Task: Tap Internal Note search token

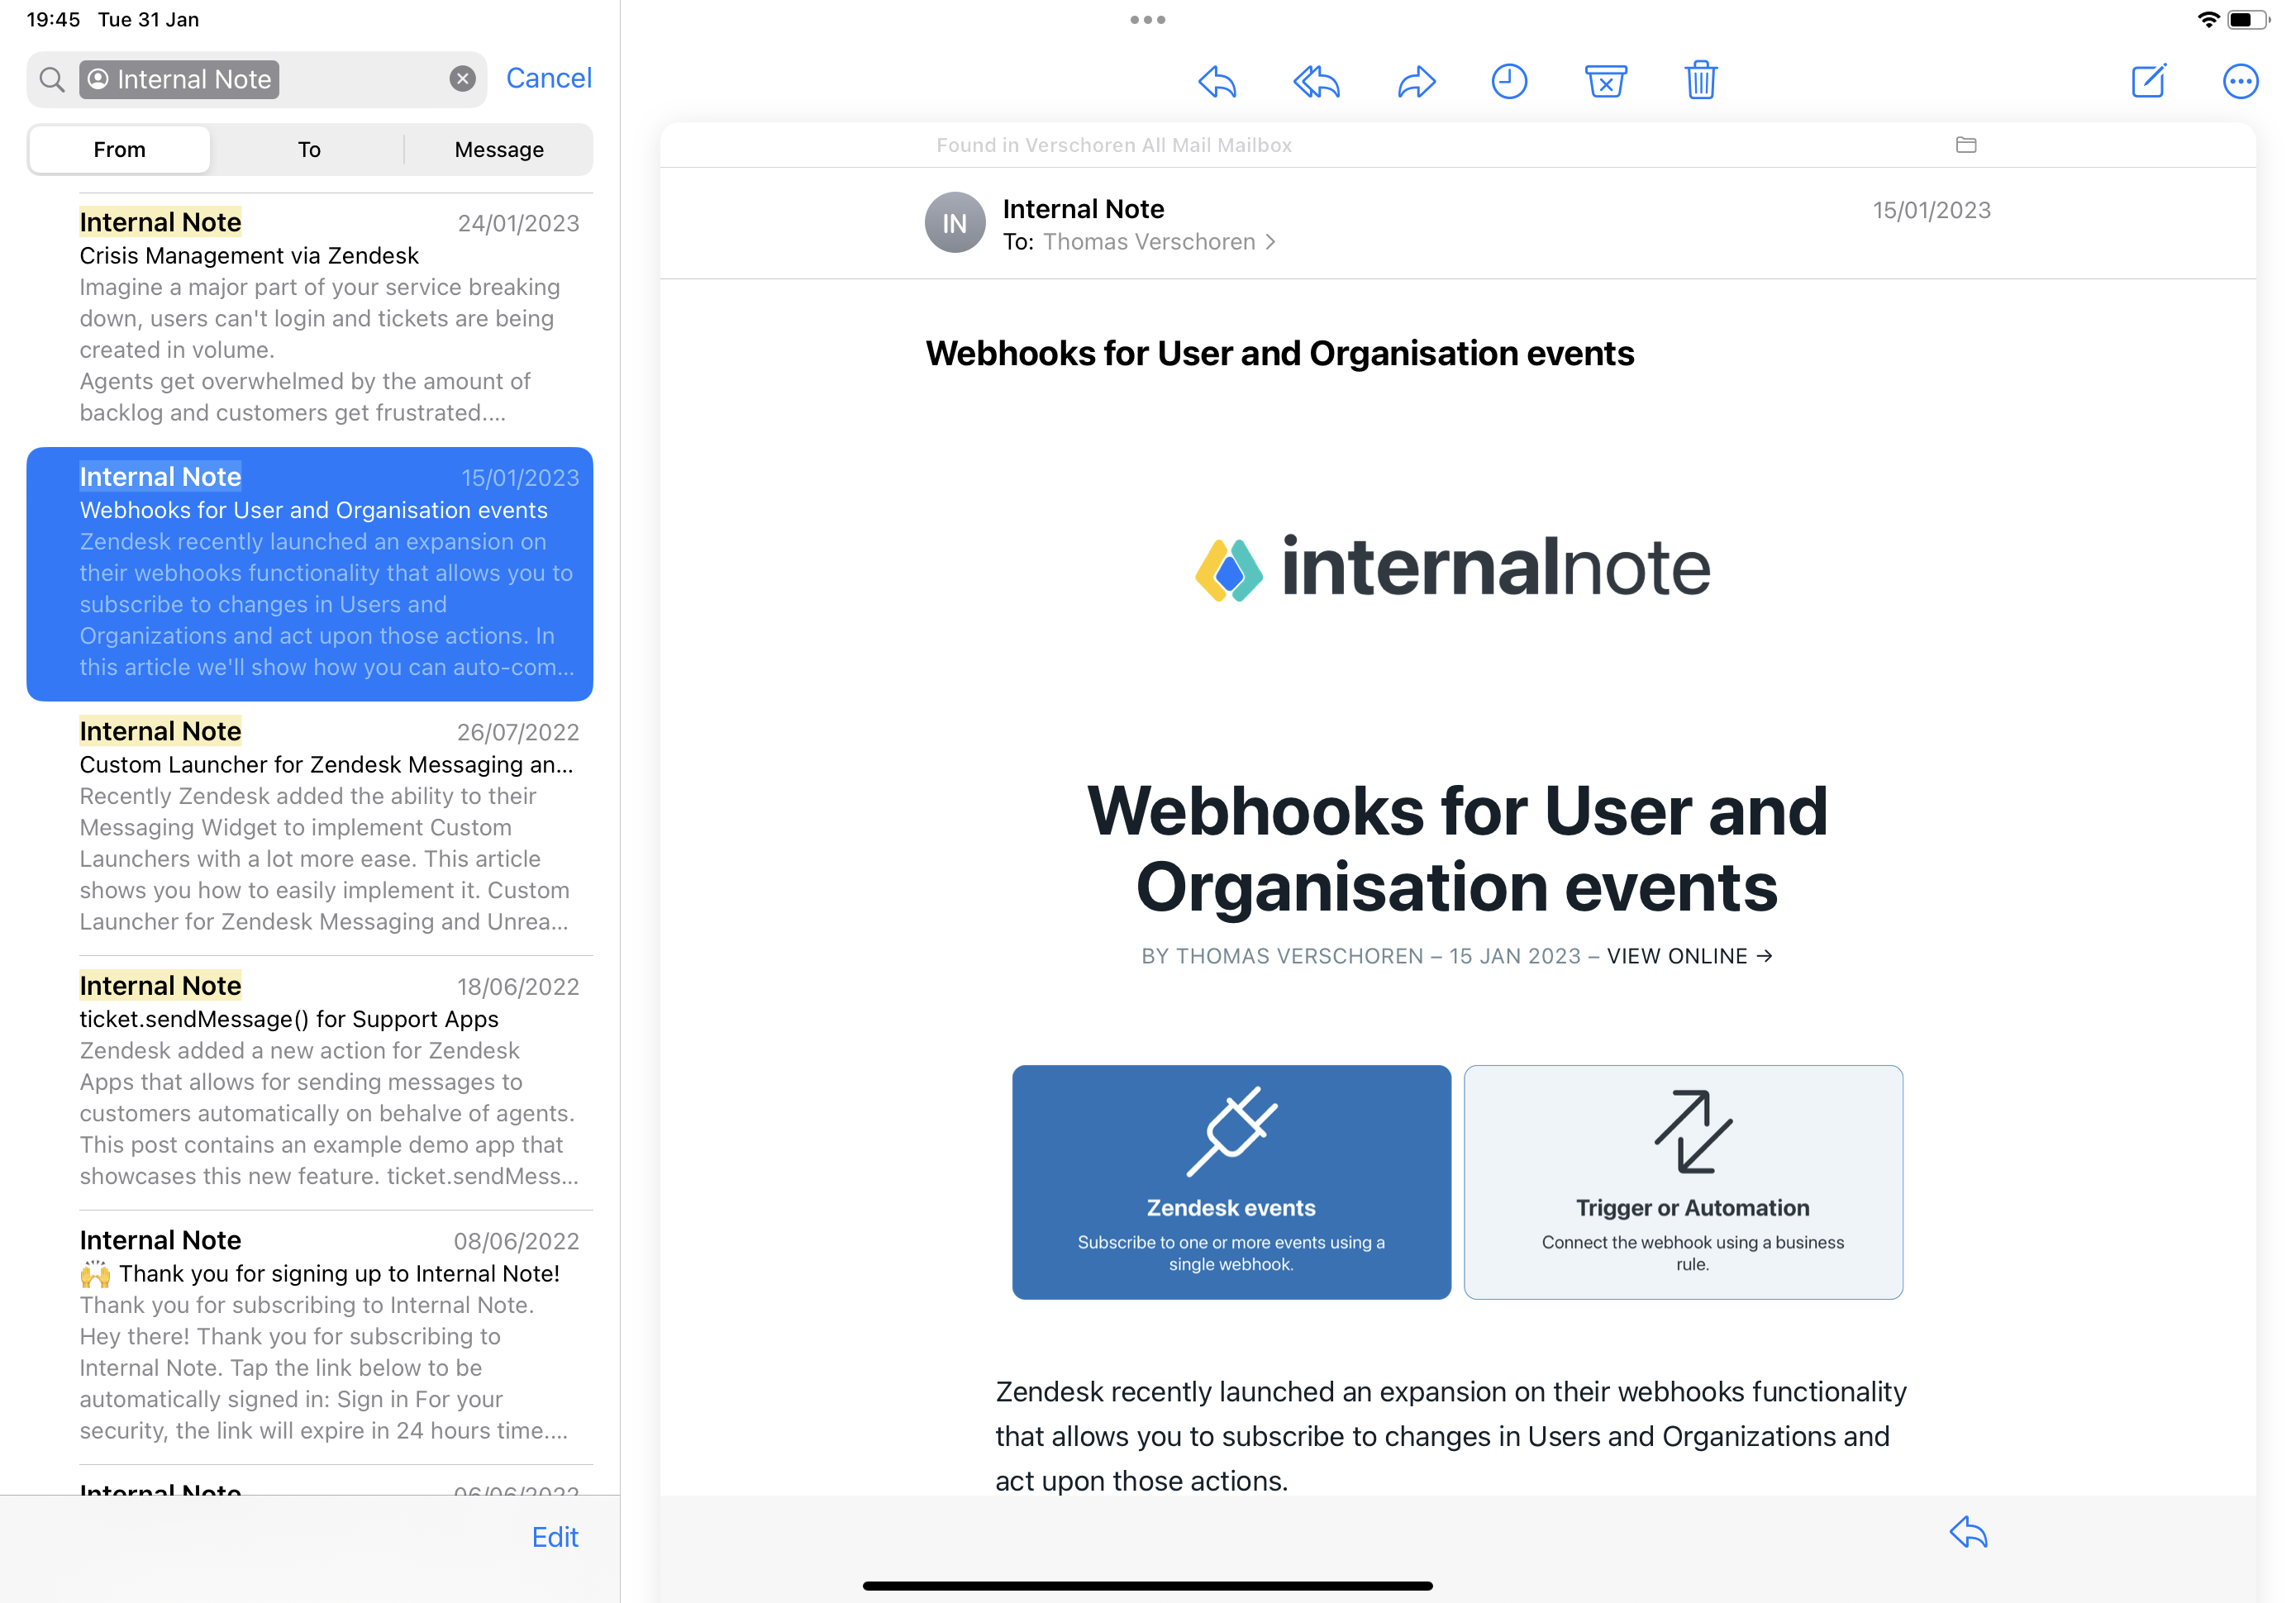Action: (x=180, y=79)
